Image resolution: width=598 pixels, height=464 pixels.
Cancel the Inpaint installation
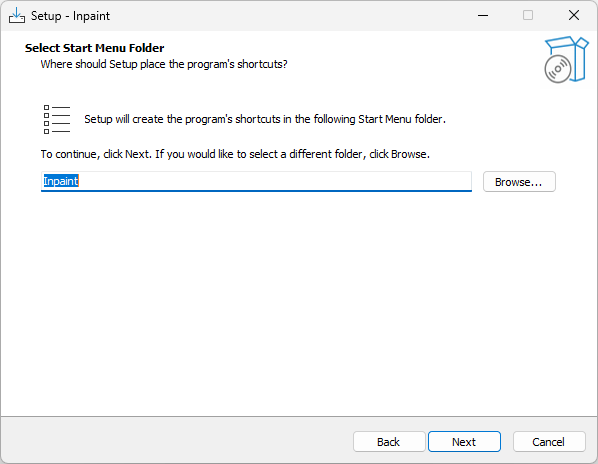pos(549,442)
